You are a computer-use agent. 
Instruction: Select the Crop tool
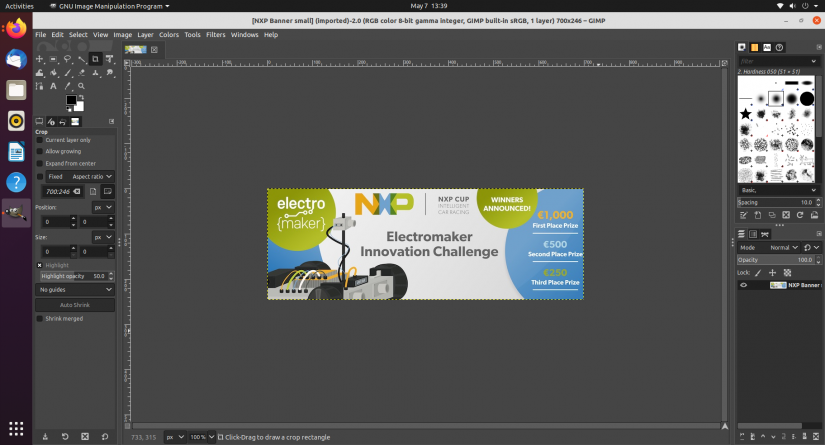click(95, 59)
